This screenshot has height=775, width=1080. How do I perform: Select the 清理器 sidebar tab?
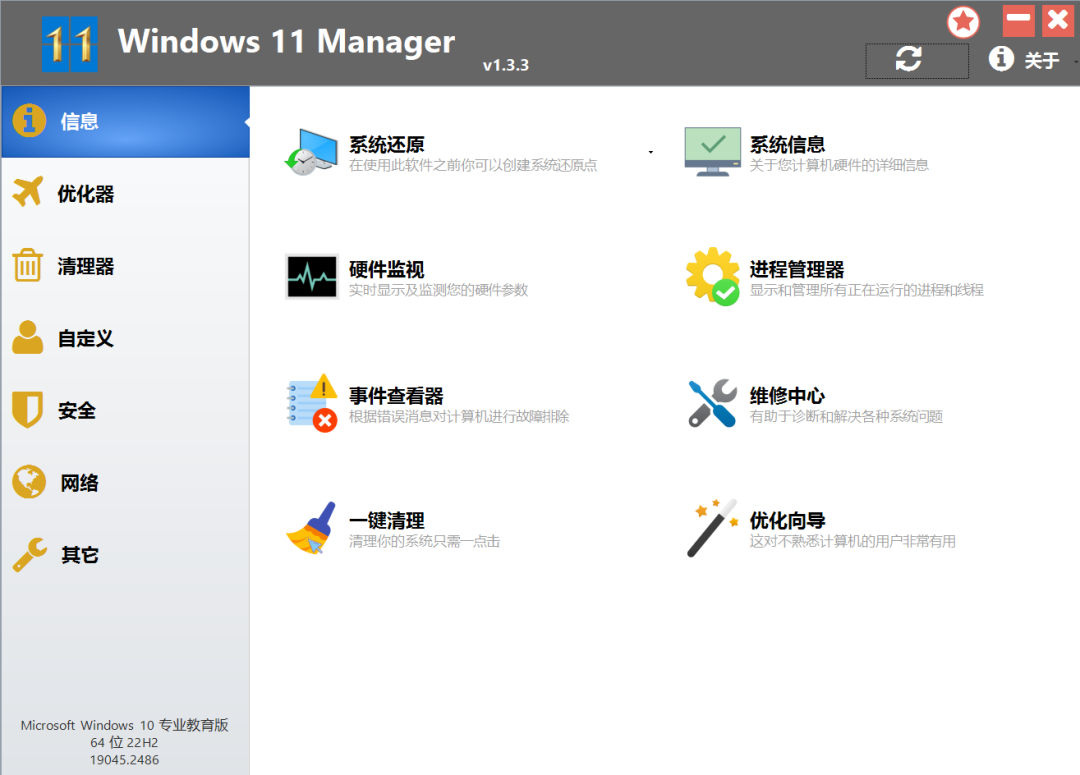click(x=125, y=266)
